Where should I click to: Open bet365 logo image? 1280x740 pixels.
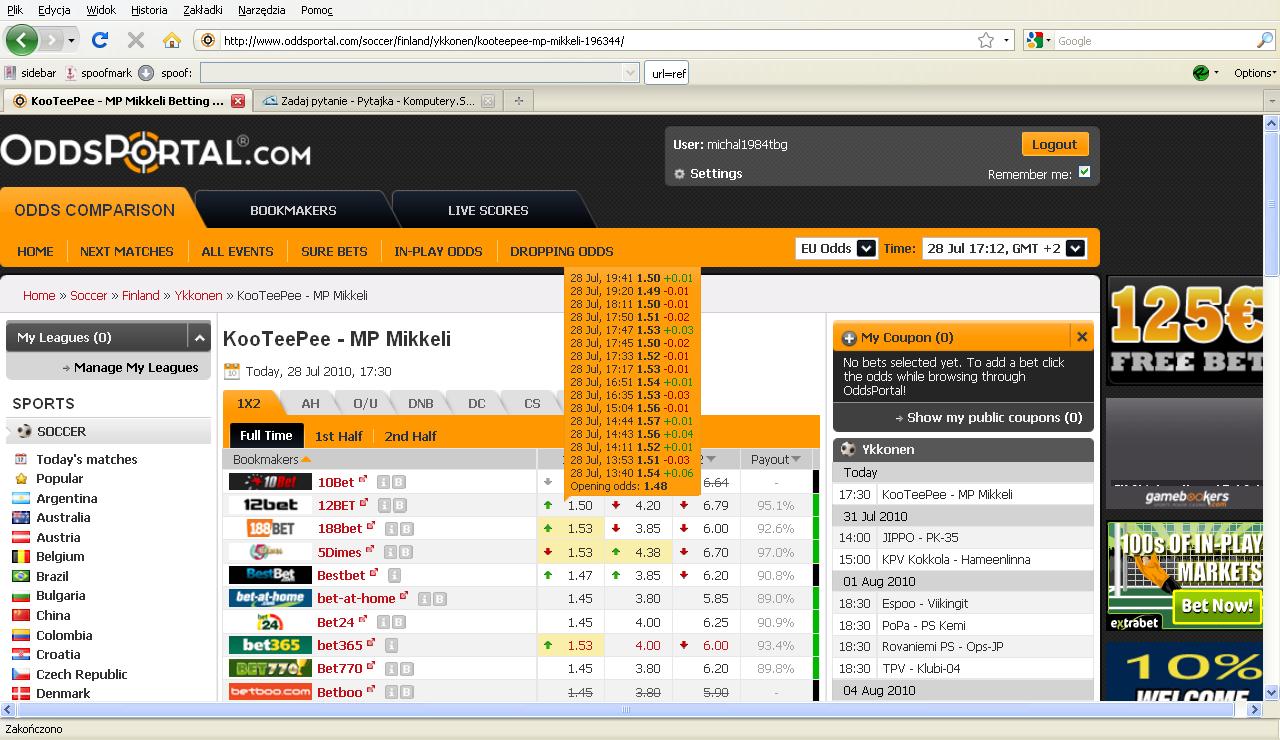pos(270,645)
